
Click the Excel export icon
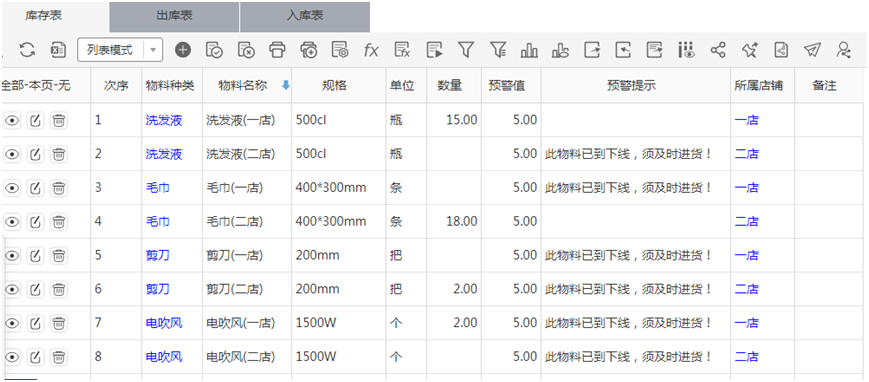[58, 50]
